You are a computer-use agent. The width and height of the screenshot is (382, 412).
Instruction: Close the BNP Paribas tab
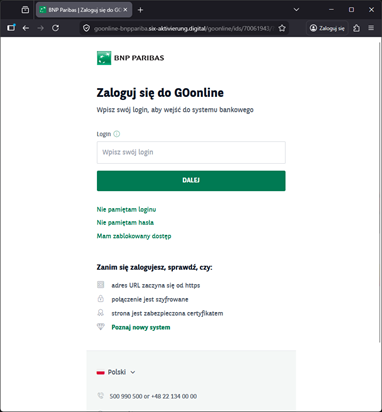pyautogui.click(x=125, y=10)
